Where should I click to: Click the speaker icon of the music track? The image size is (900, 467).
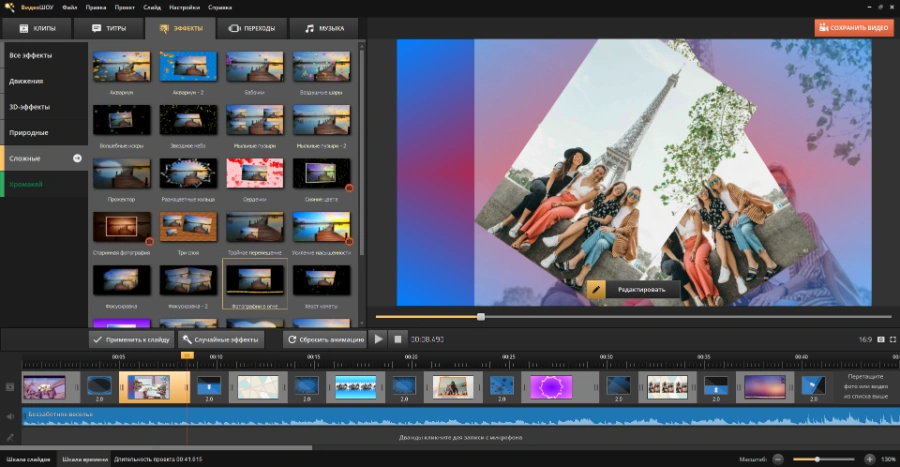tap(10, 417)
